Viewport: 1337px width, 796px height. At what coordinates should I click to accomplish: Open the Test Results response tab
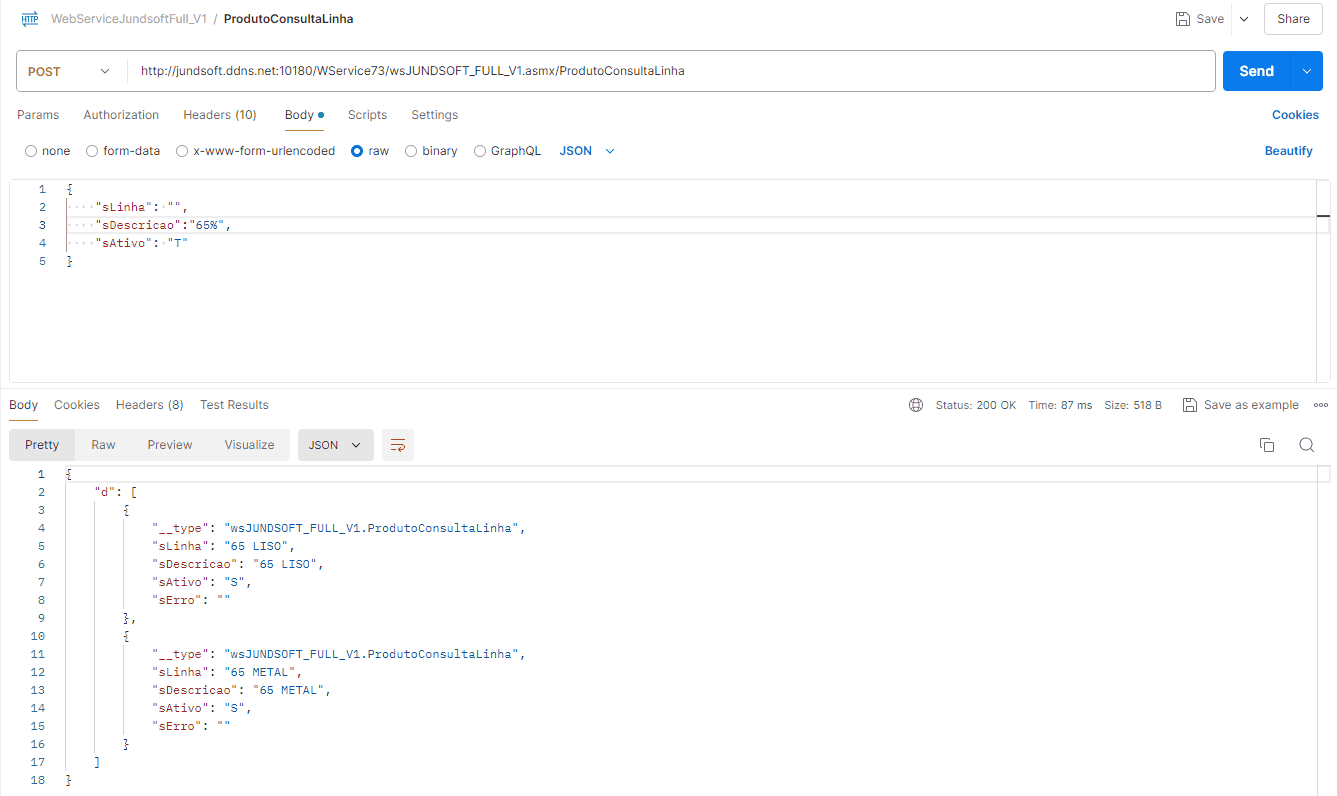[234, 405]
